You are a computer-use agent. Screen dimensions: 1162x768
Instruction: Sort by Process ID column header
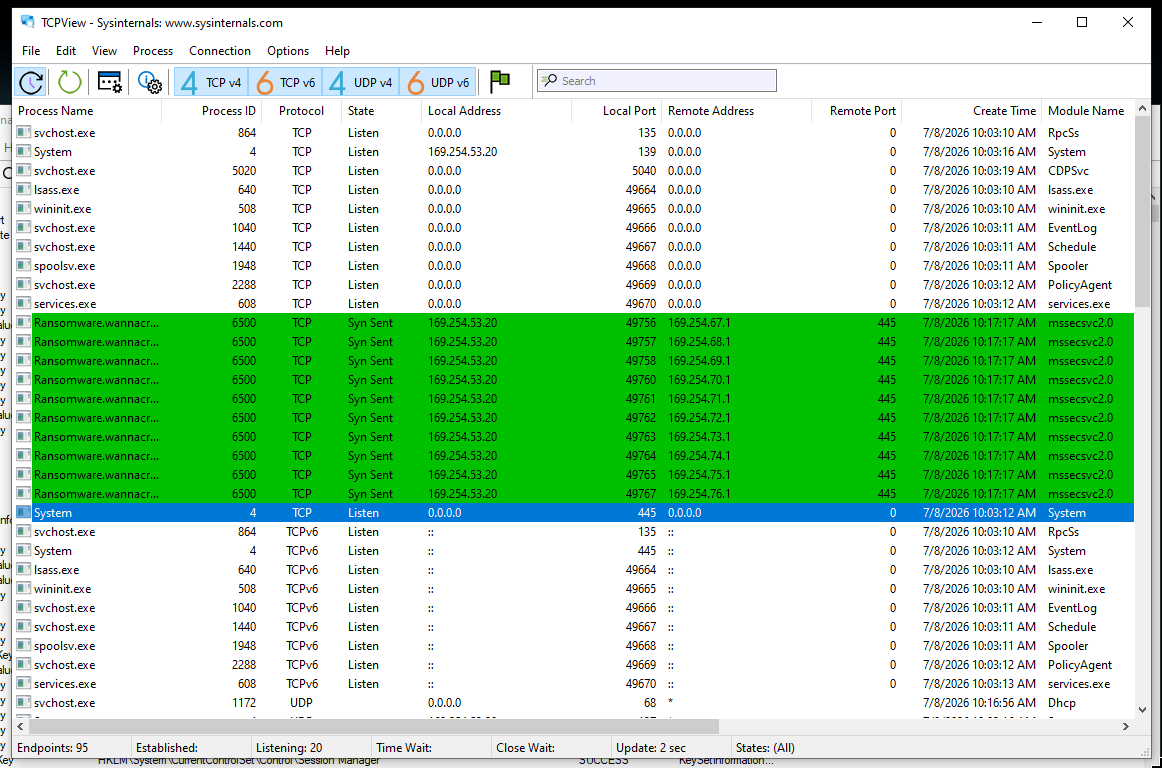point(212,111)
